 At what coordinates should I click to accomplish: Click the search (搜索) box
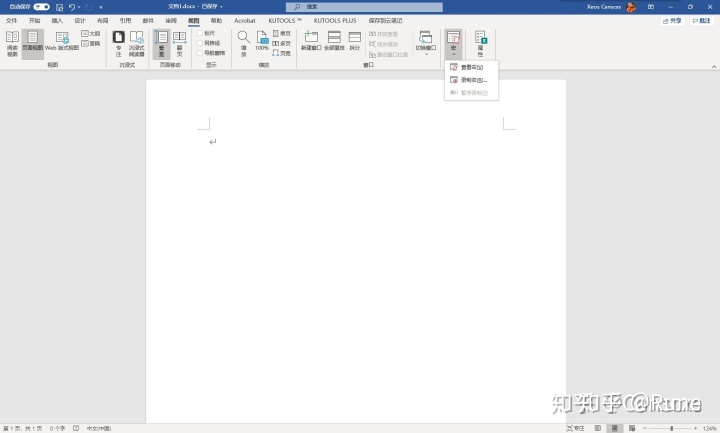[364, 7]
